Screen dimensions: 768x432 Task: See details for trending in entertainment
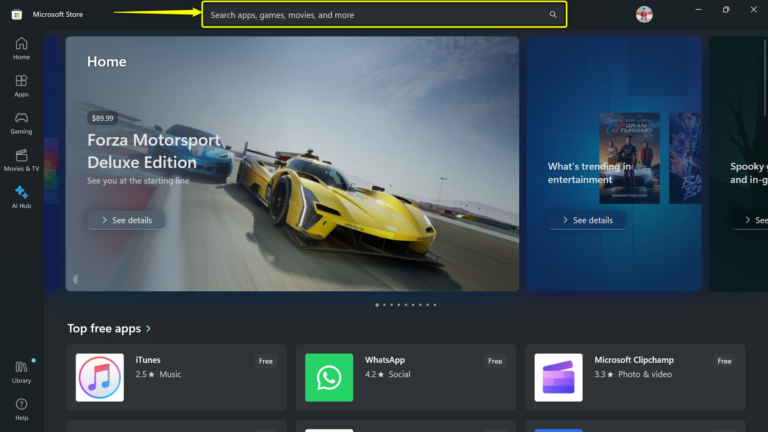[587, 220]
